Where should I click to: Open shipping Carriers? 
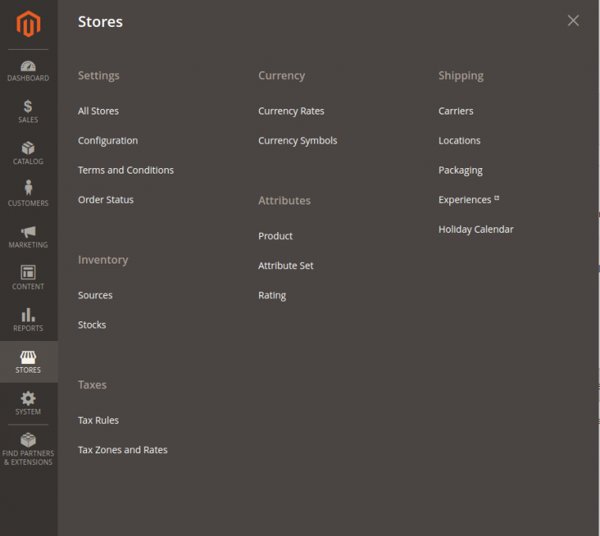point(456,111)
